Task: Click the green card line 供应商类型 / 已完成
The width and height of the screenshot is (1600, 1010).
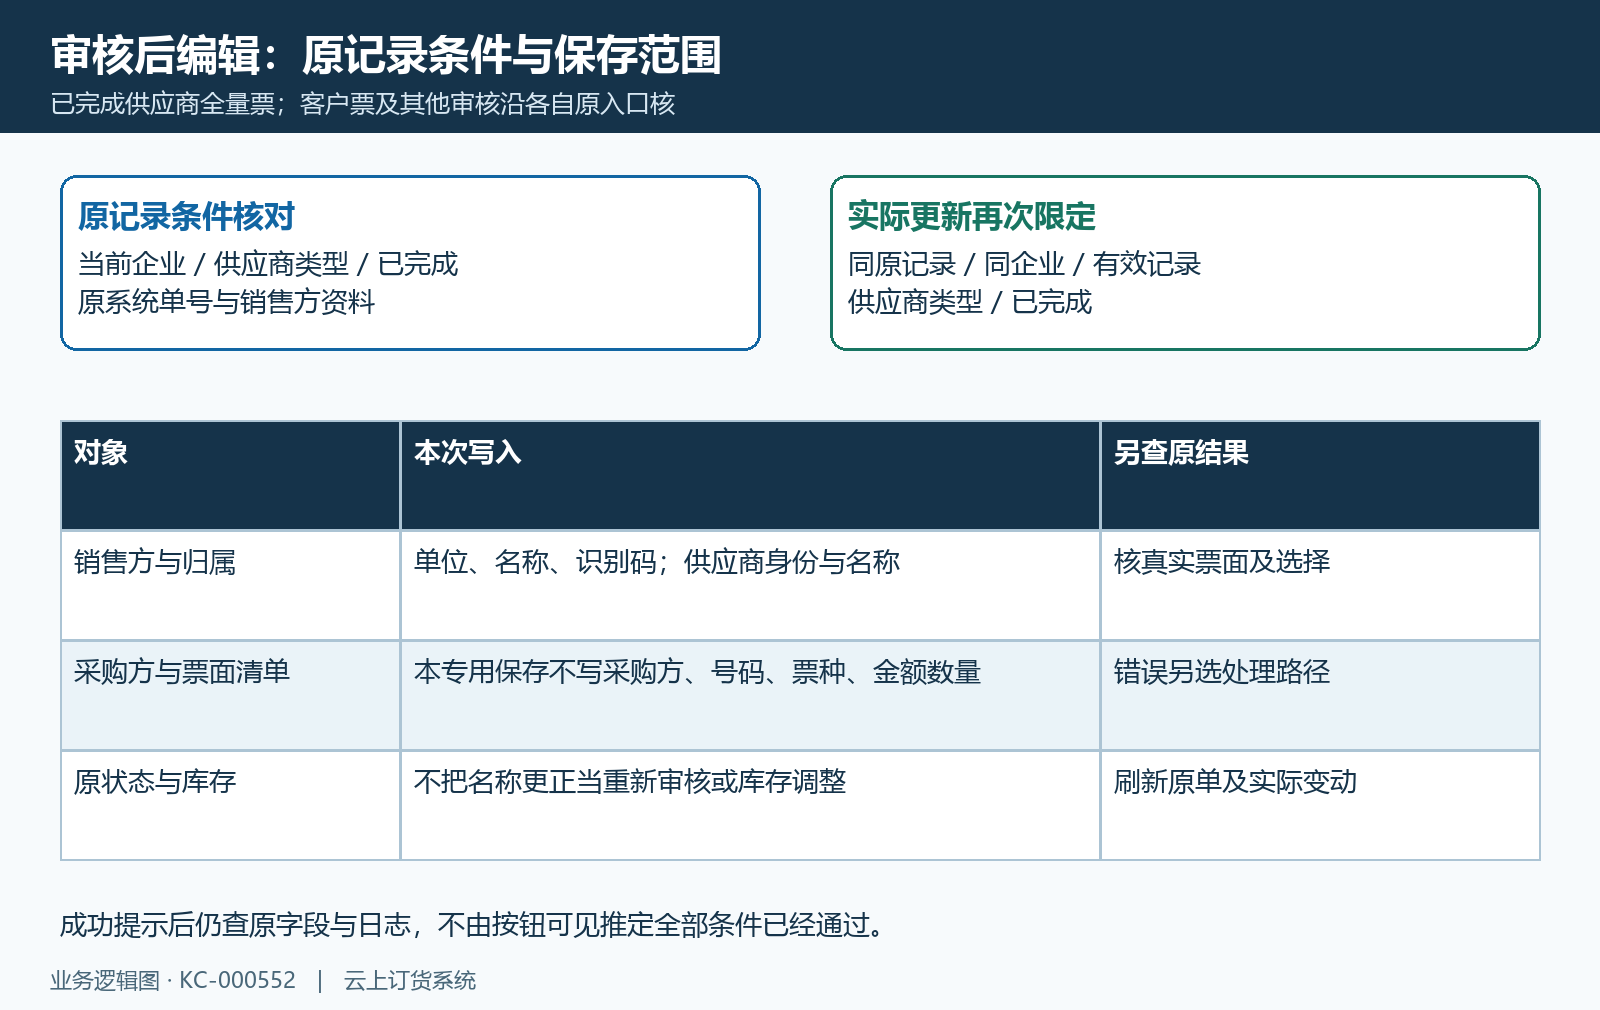Action: coord(970,302)
